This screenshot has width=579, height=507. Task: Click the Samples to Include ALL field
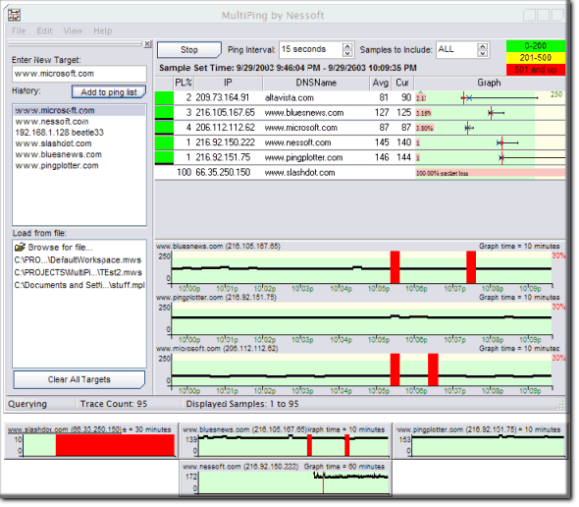[456, 49]
